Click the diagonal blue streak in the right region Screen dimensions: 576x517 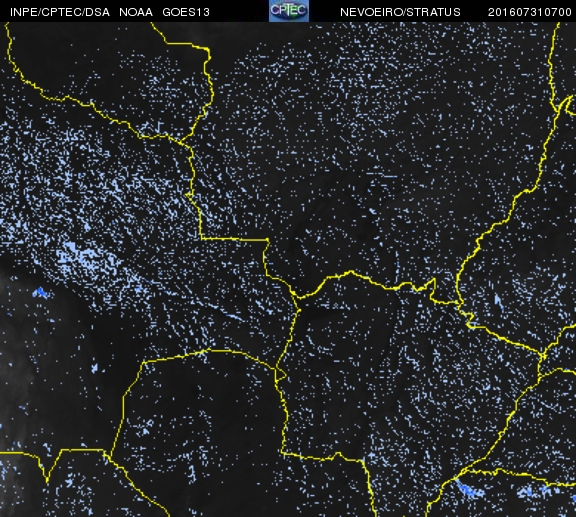[x=498, y=302]
